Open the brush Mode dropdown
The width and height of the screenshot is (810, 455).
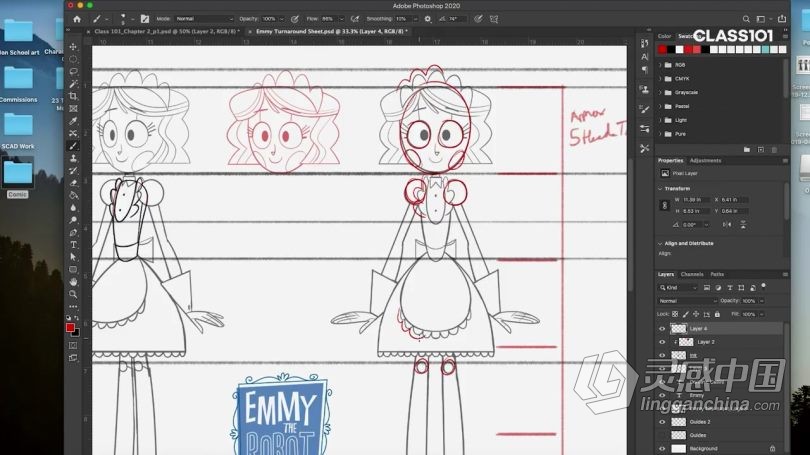[x=204, y=19]
